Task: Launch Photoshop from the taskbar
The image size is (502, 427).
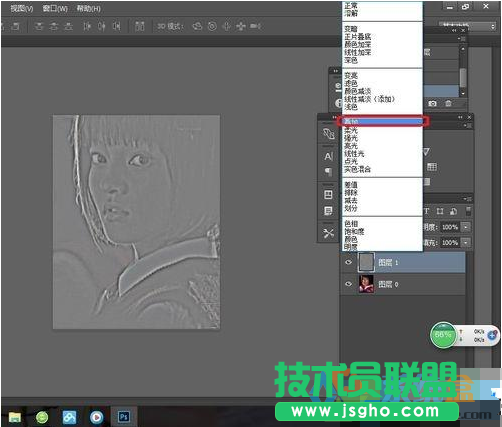Action: (124, 417)
